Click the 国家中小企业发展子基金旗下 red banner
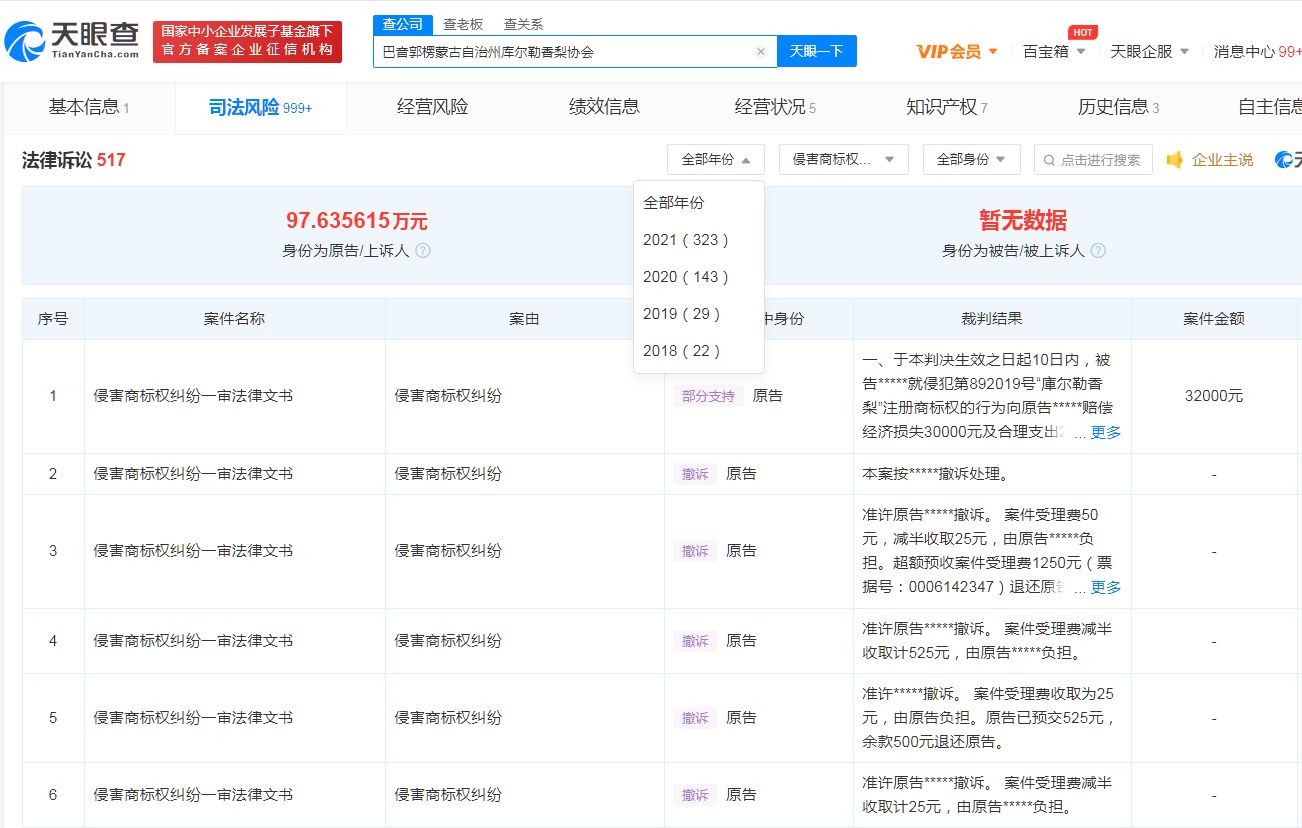Image resolution: width=1302 pixels, height=828 pixels. click(247, 42)
